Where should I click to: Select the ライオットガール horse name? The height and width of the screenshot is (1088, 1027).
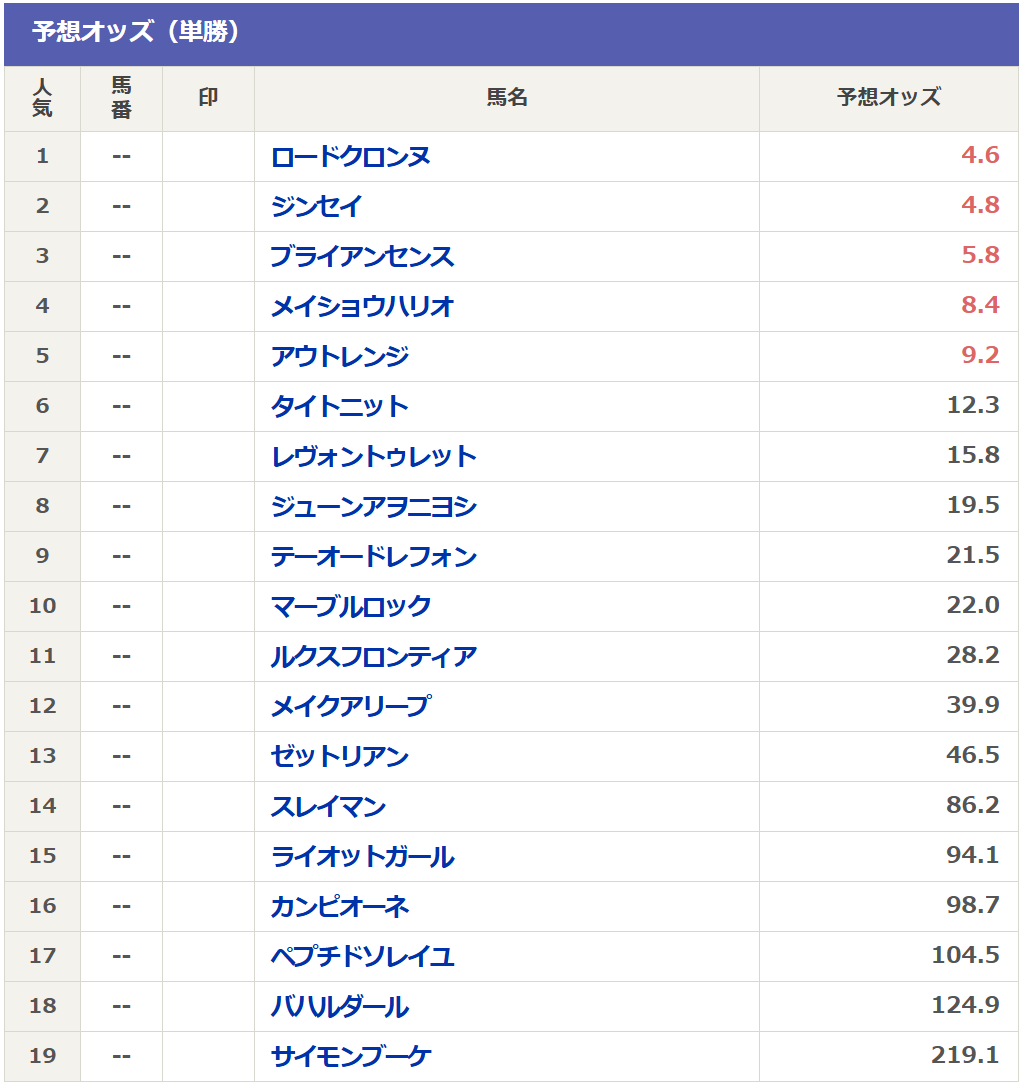point(362,857)
